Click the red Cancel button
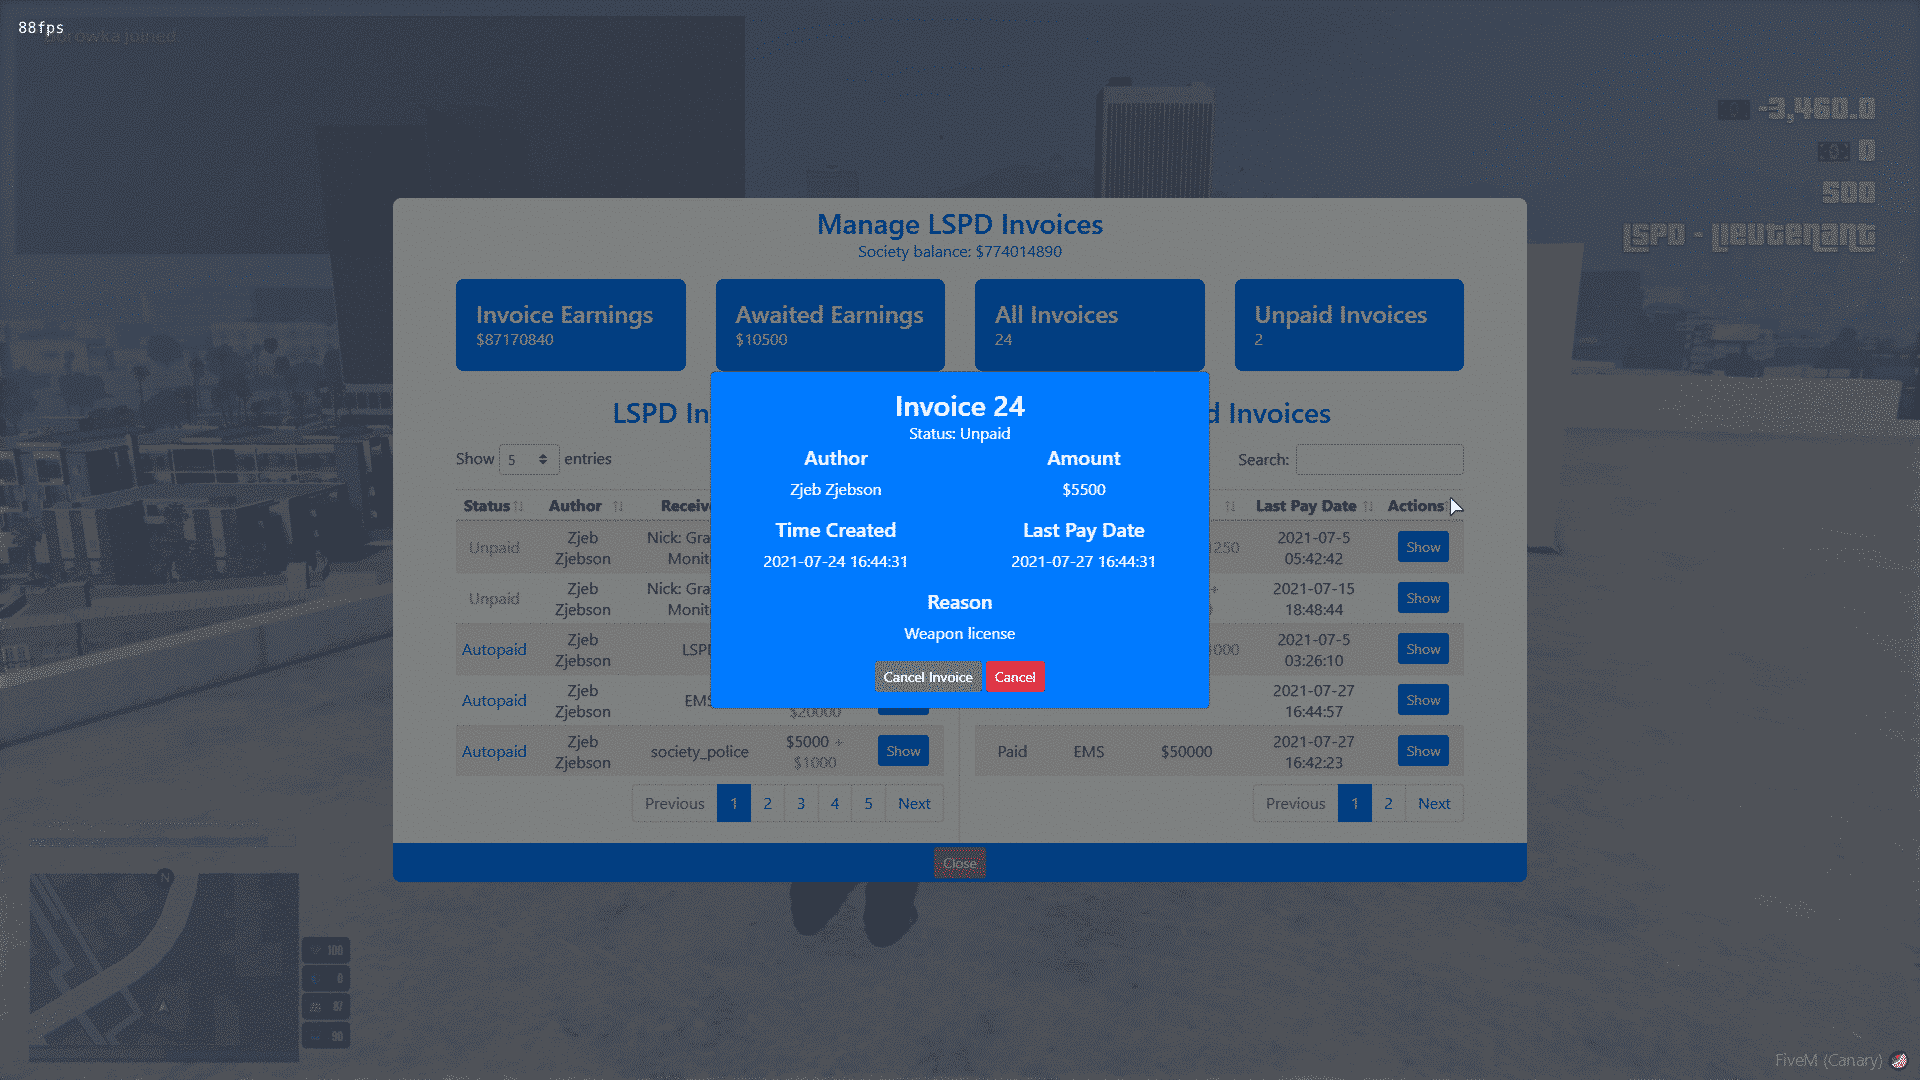1920x1080 pixels. coord(1015,677)
